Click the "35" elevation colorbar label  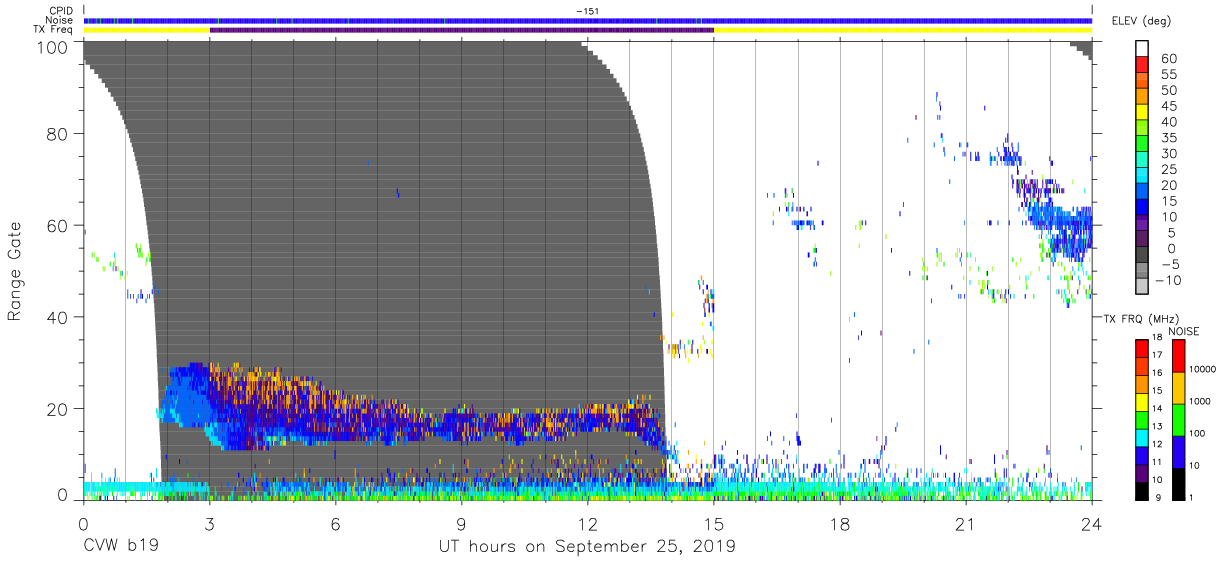pos(1169,138)
